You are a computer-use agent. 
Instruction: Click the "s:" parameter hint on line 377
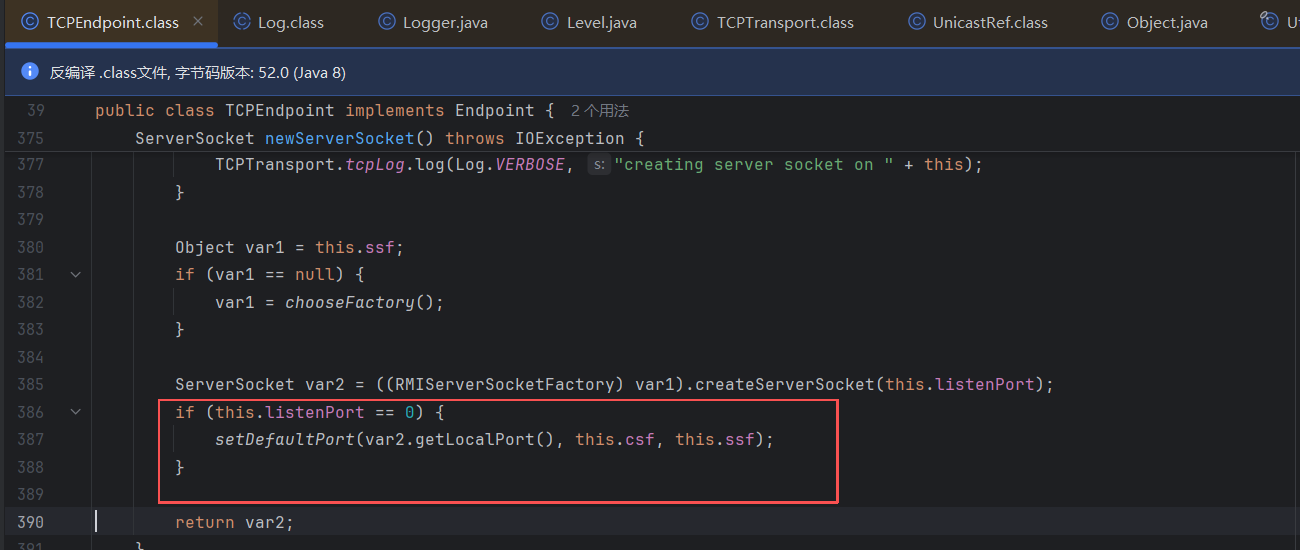598,165
